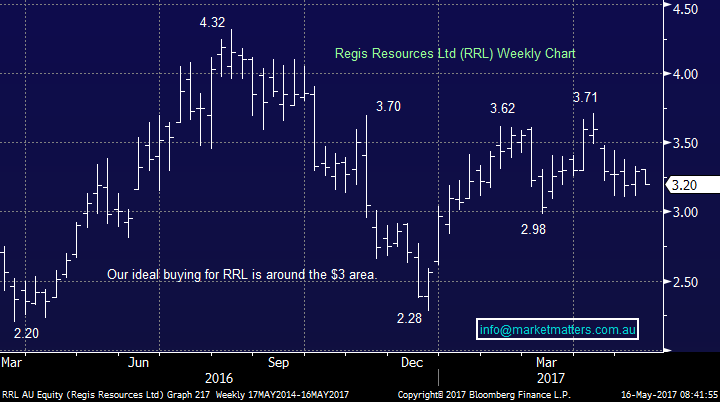Click the 2017 year label

coord(551,378)
